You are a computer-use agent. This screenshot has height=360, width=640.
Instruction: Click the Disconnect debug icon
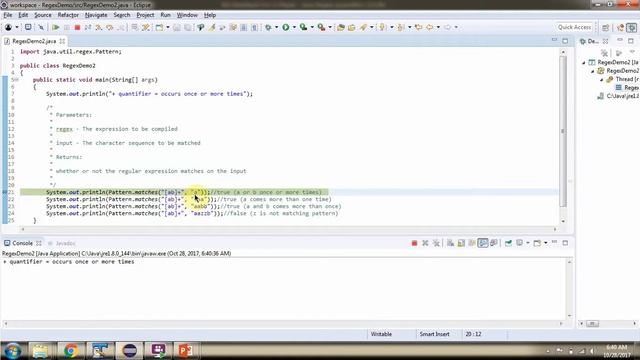tap(88, 27)
